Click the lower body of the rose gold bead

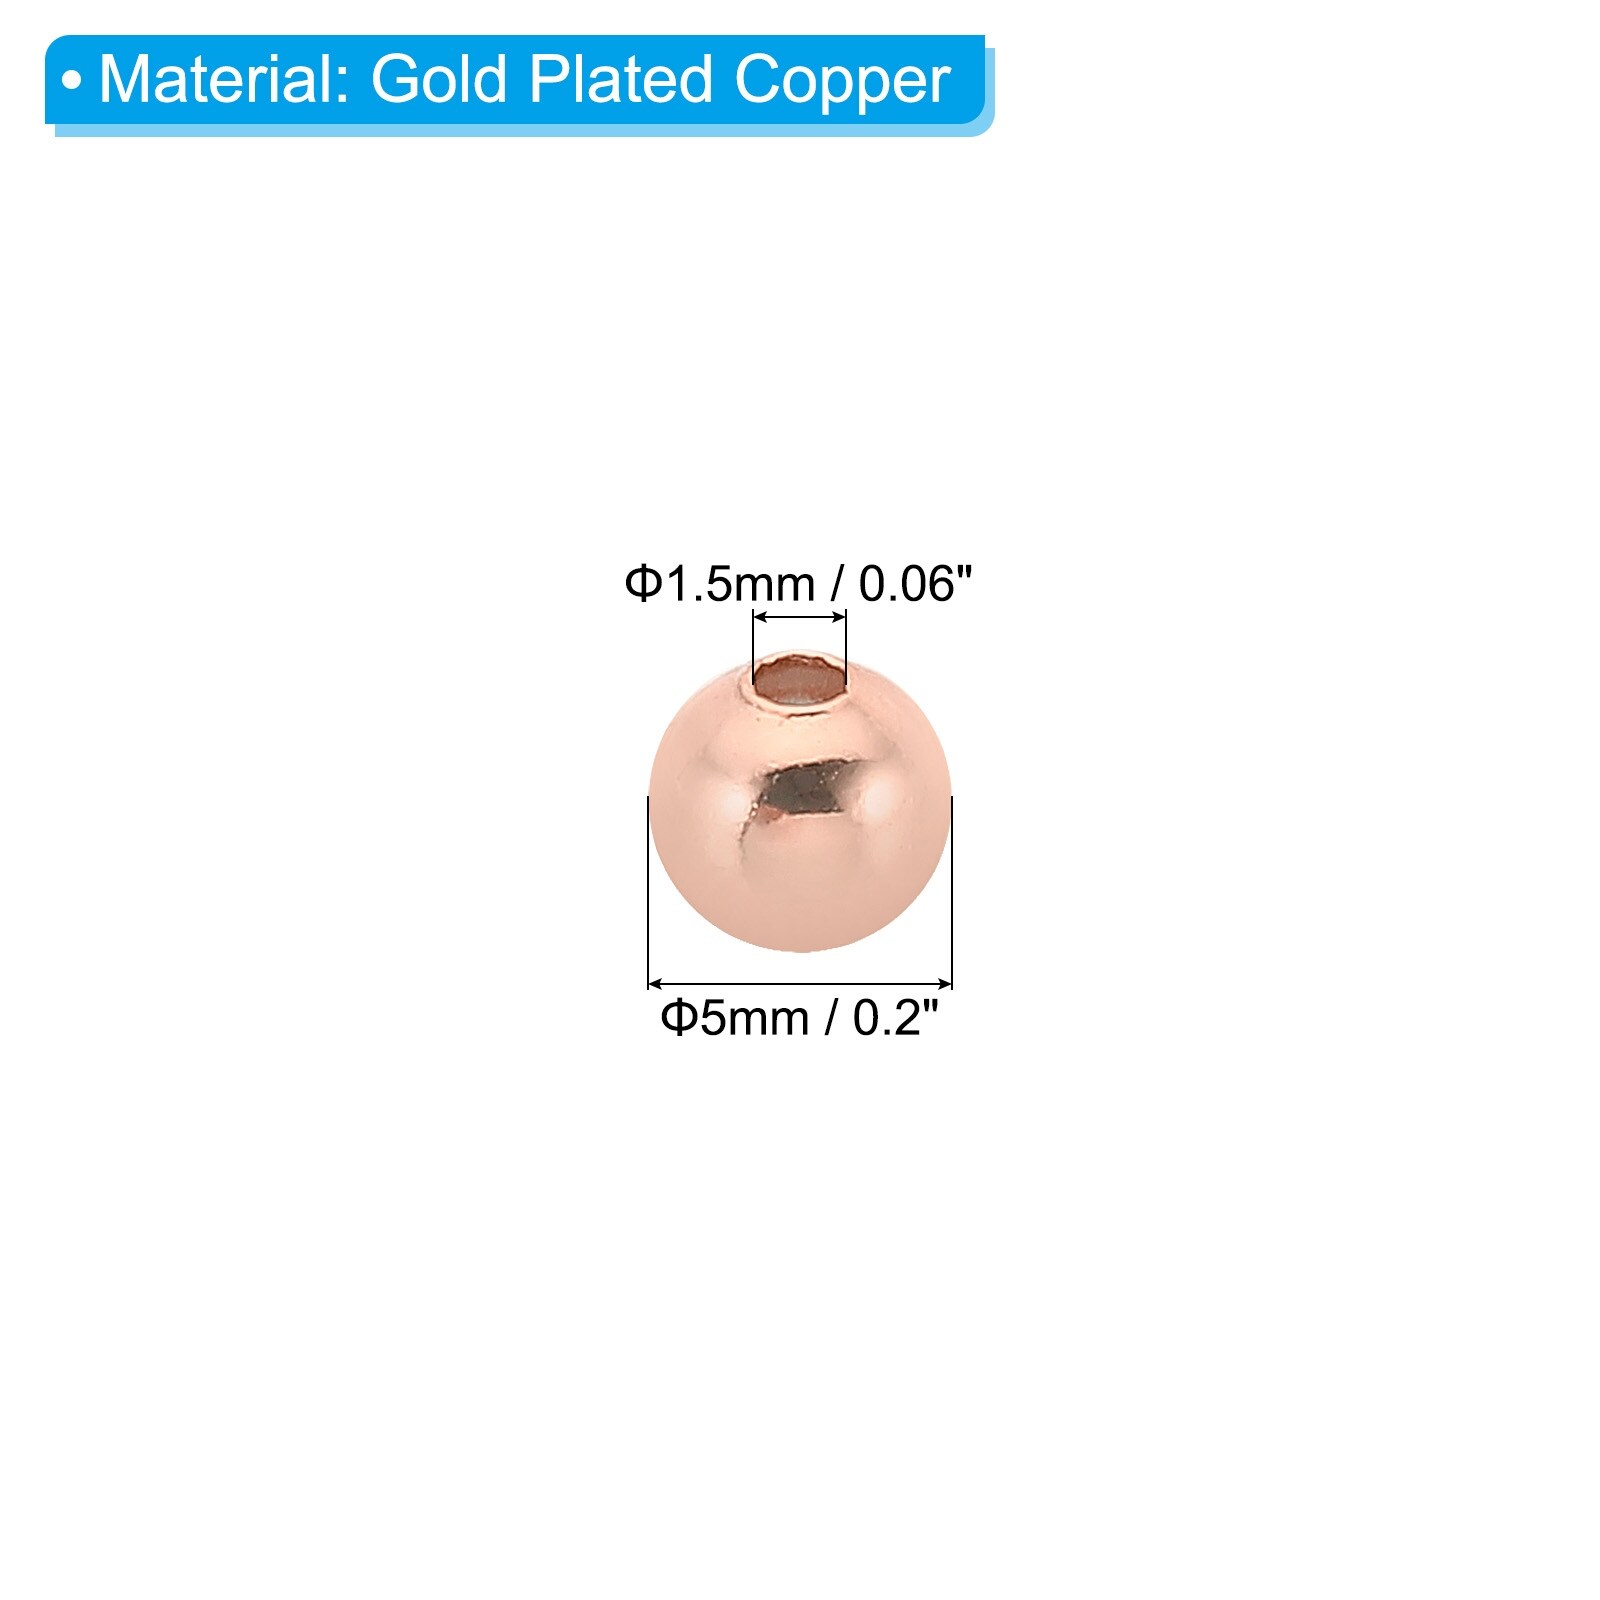tap(800, 890)
